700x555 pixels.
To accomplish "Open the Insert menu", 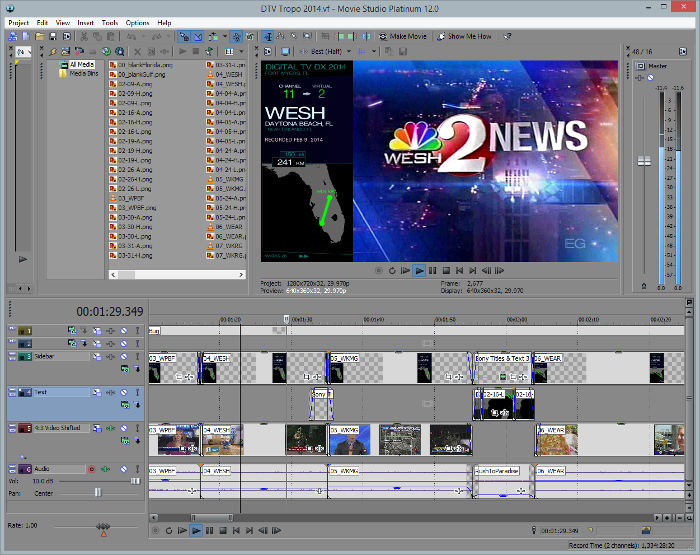I will [85, 22].
